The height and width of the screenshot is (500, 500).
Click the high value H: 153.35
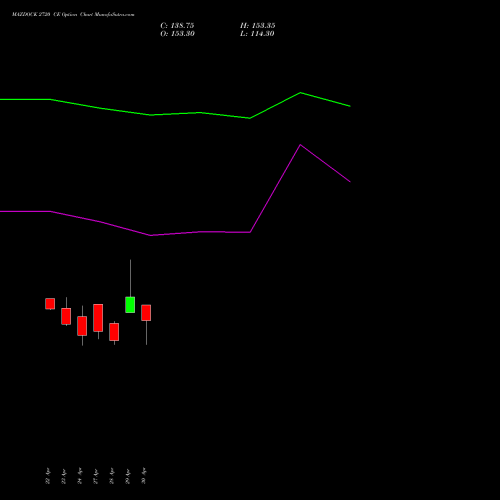pyautogui.click(x=257, y=26)
